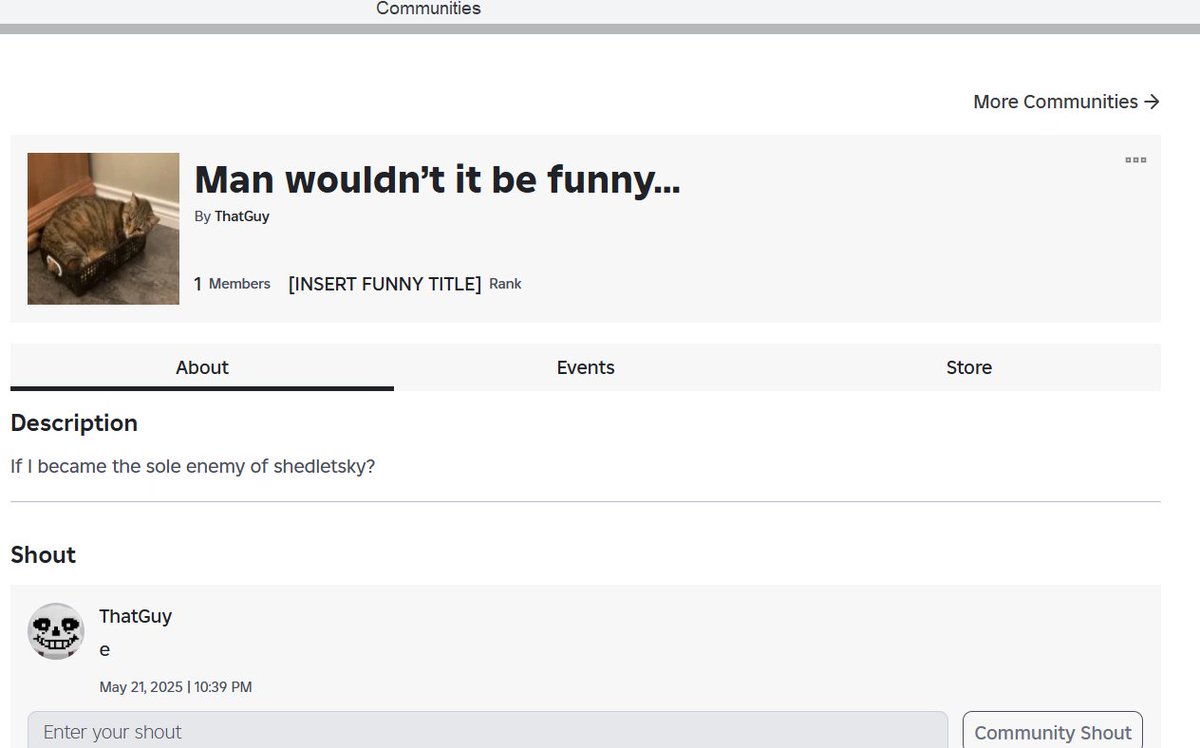Click the Shout section heading
The width and height of the screenshot is (1200, 748).
coord(43,555)
